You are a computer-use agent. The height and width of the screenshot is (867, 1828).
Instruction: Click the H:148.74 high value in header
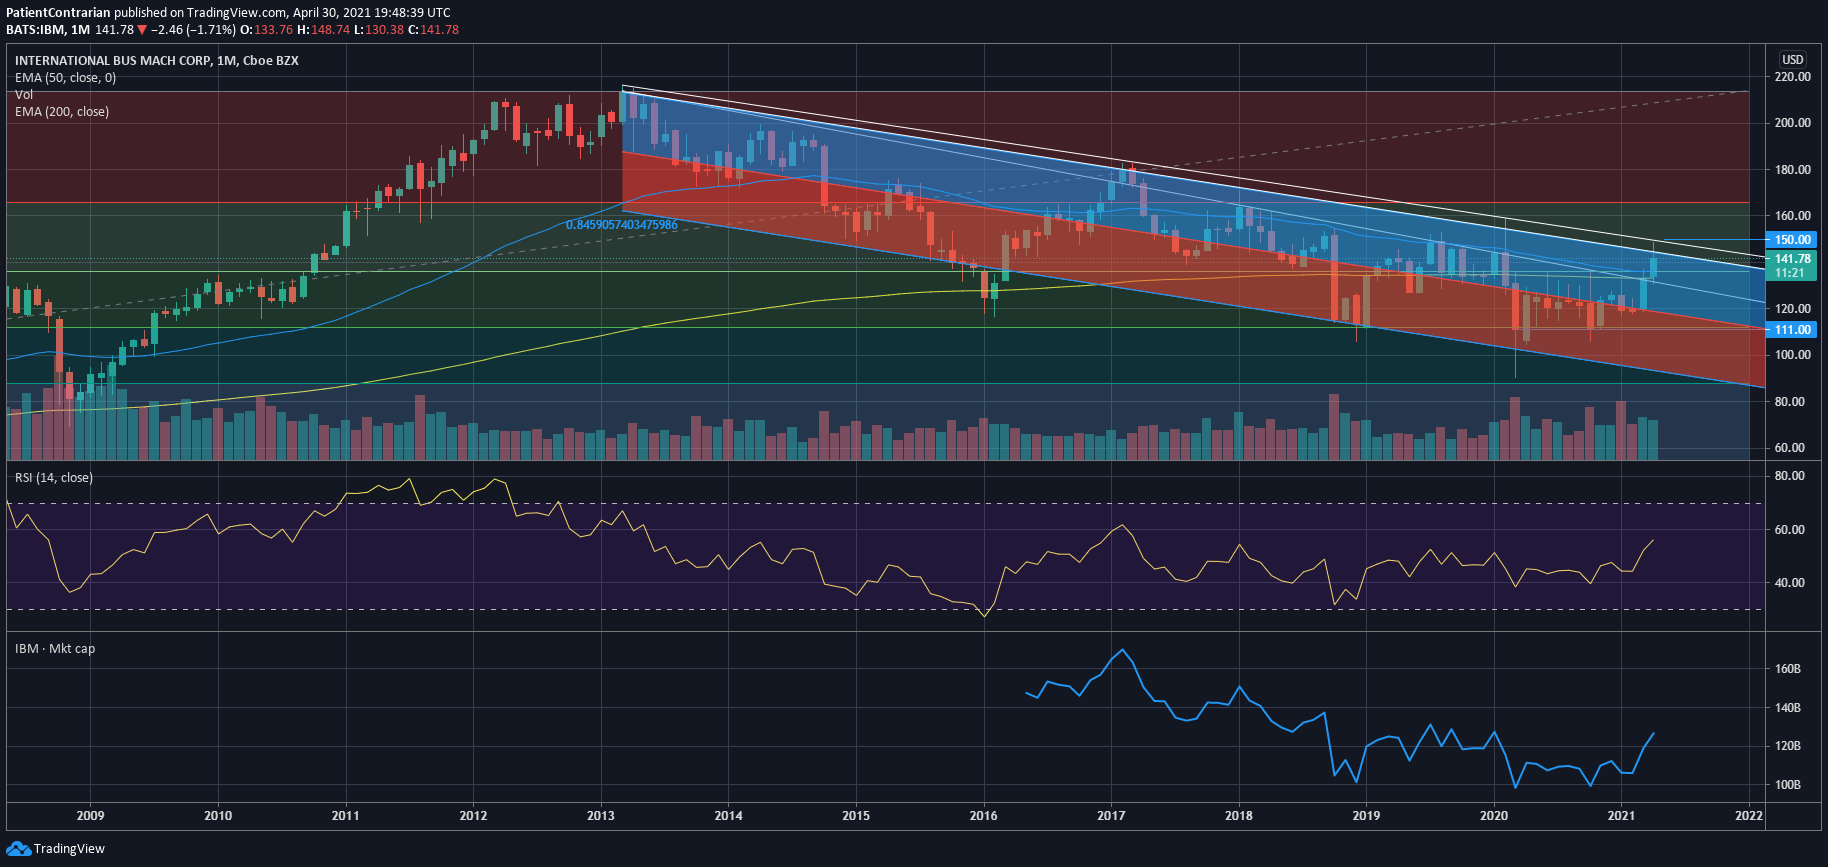[325, 30]
